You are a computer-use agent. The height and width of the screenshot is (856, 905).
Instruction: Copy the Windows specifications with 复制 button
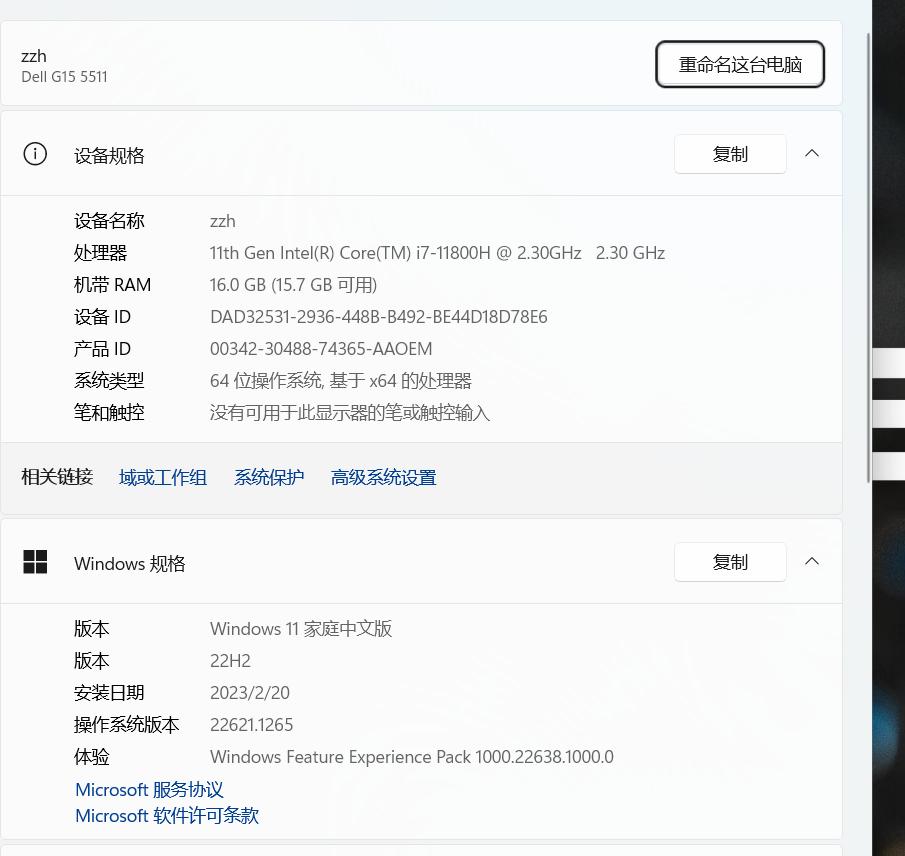(730, 562)
